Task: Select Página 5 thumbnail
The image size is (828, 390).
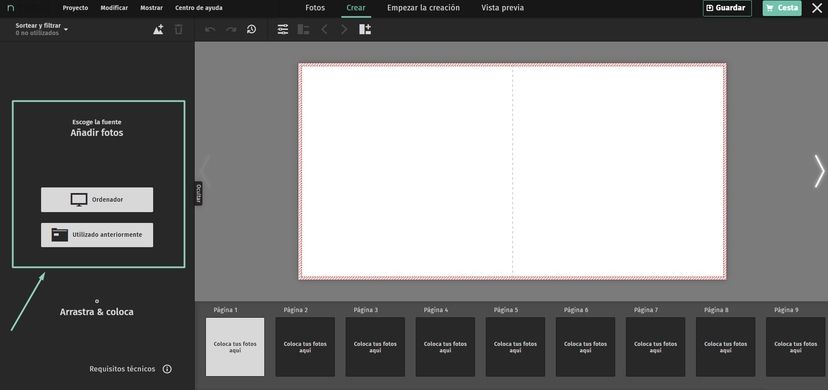Action: point(515,347)
